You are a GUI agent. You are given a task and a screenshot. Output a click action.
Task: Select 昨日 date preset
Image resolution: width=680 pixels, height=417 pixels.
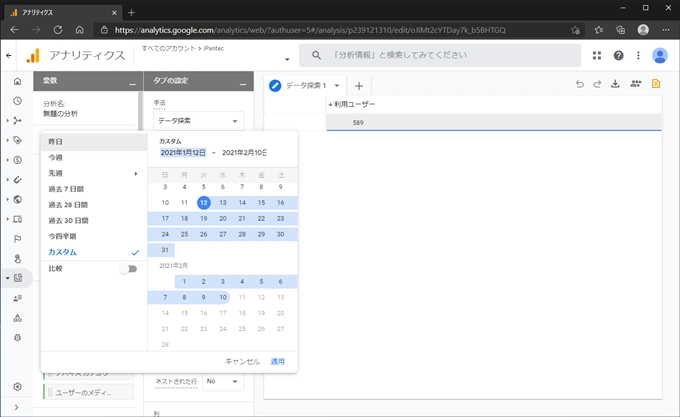[x=94, y=142]
